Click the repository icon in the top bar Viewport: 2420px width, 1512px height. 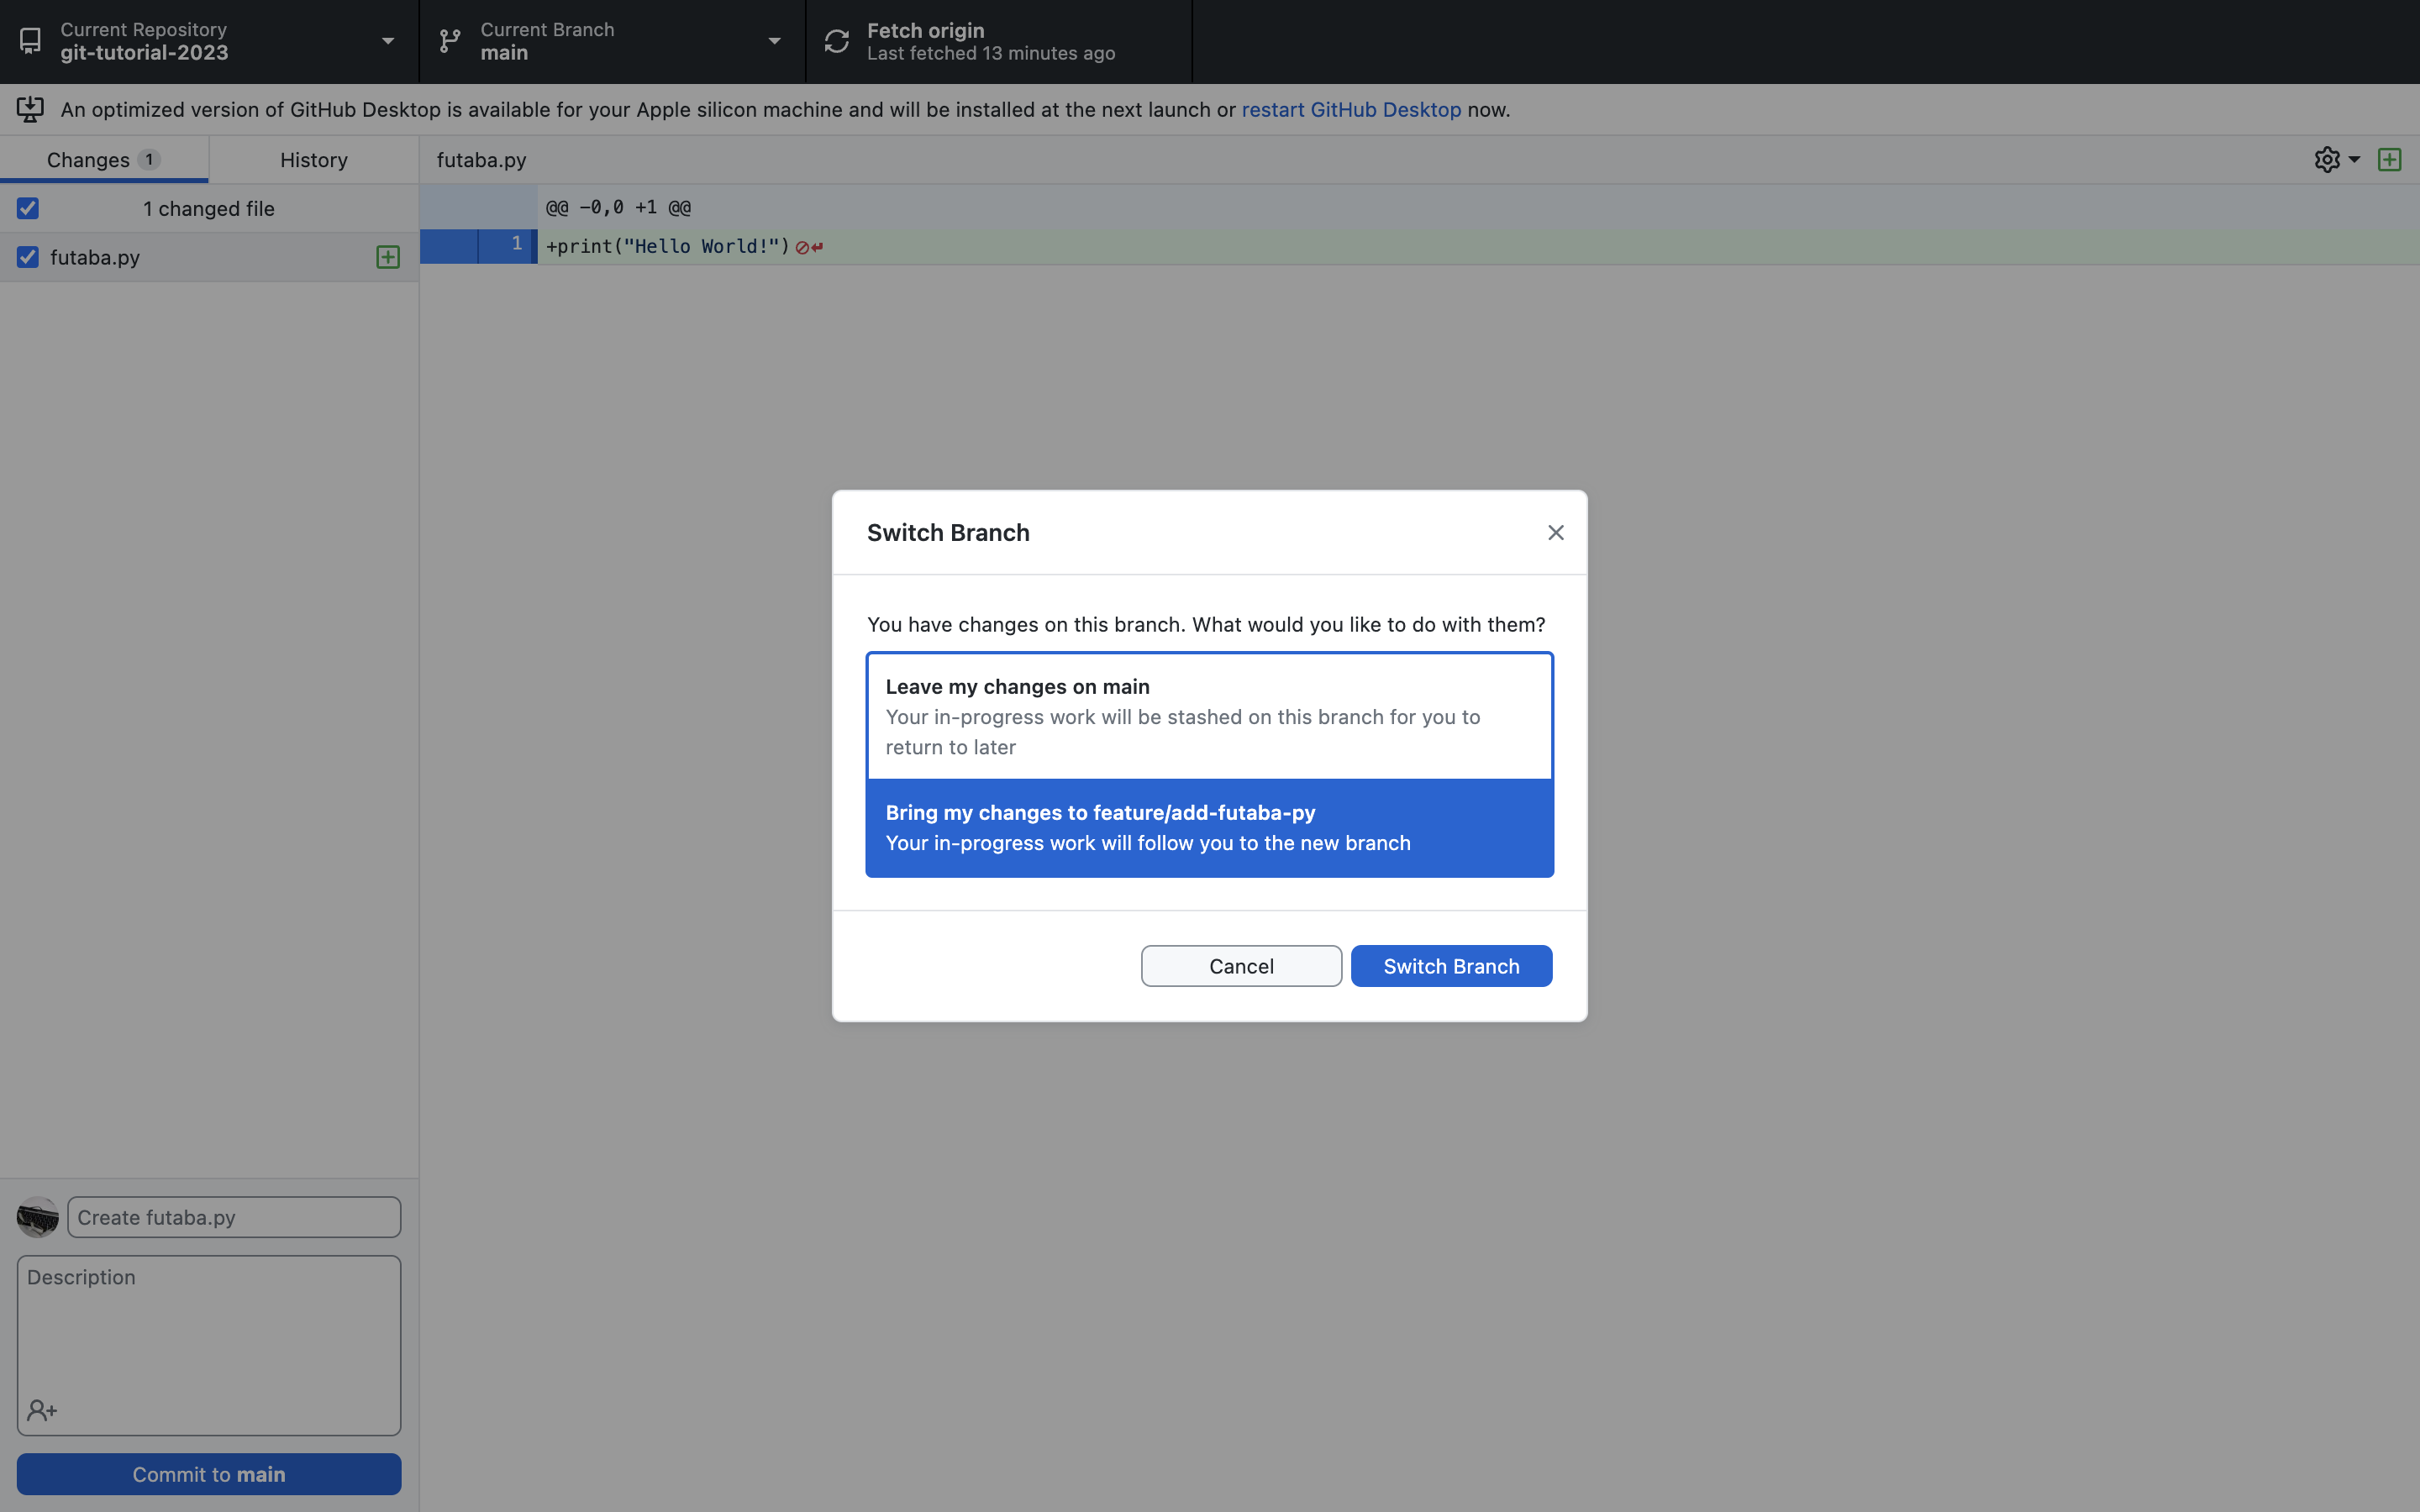tap(30, 41)
